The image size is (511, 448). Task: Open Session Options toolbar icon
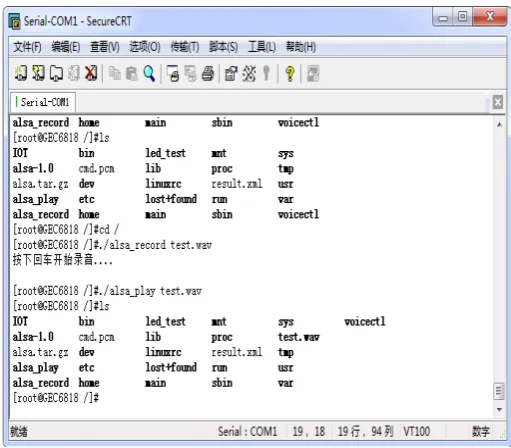[231, 73]
